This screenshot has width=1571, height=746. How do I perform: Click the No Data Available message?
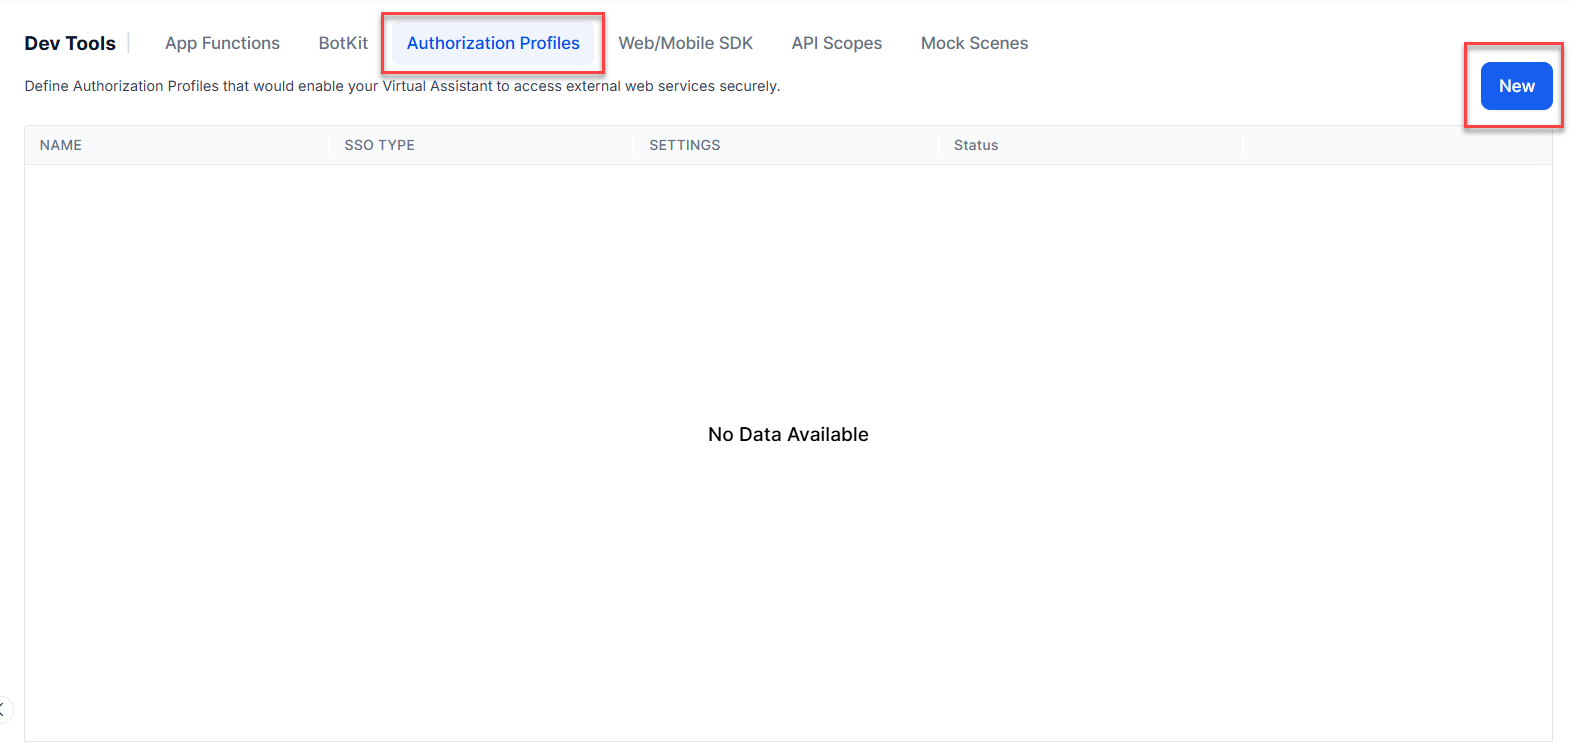point(788,434)
